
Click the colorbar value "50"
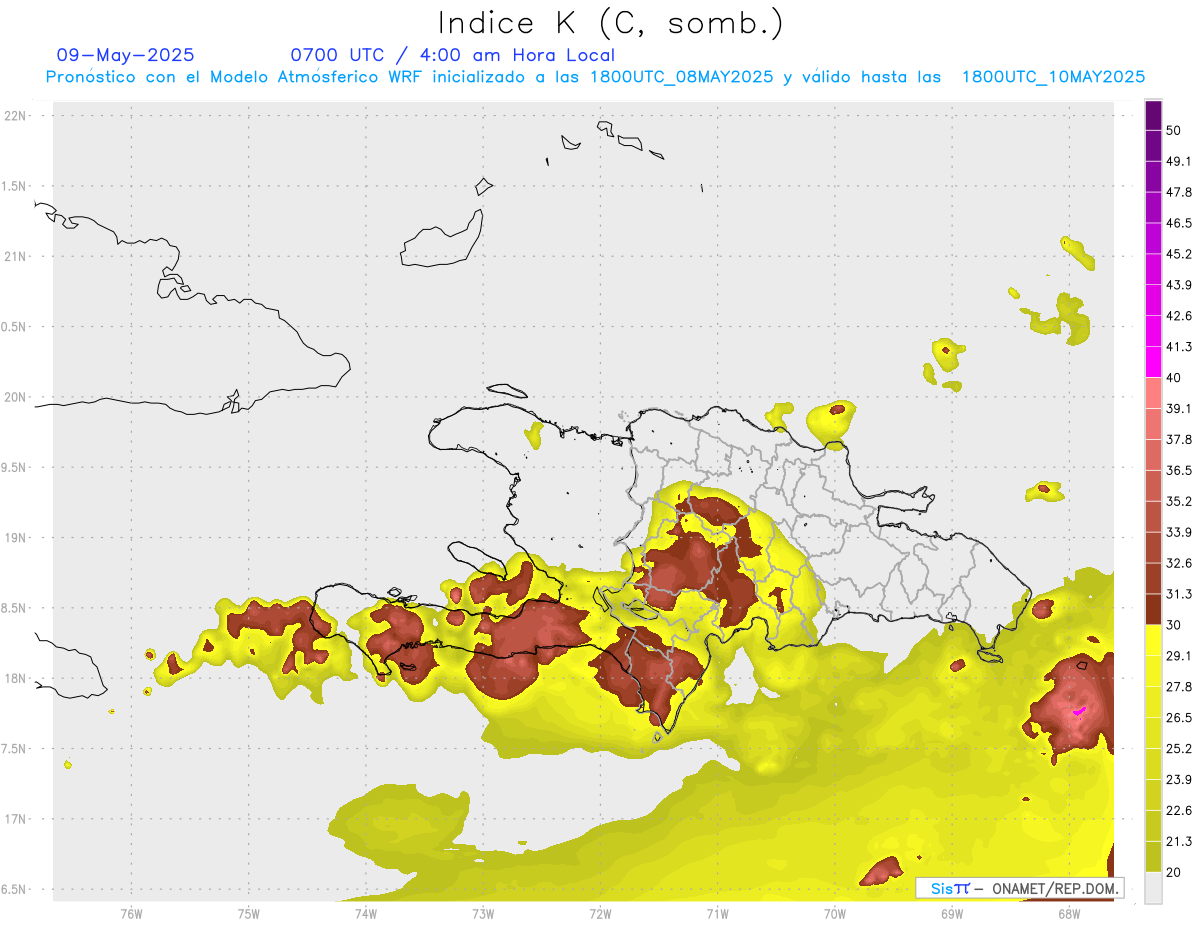tap(1174, 131)
